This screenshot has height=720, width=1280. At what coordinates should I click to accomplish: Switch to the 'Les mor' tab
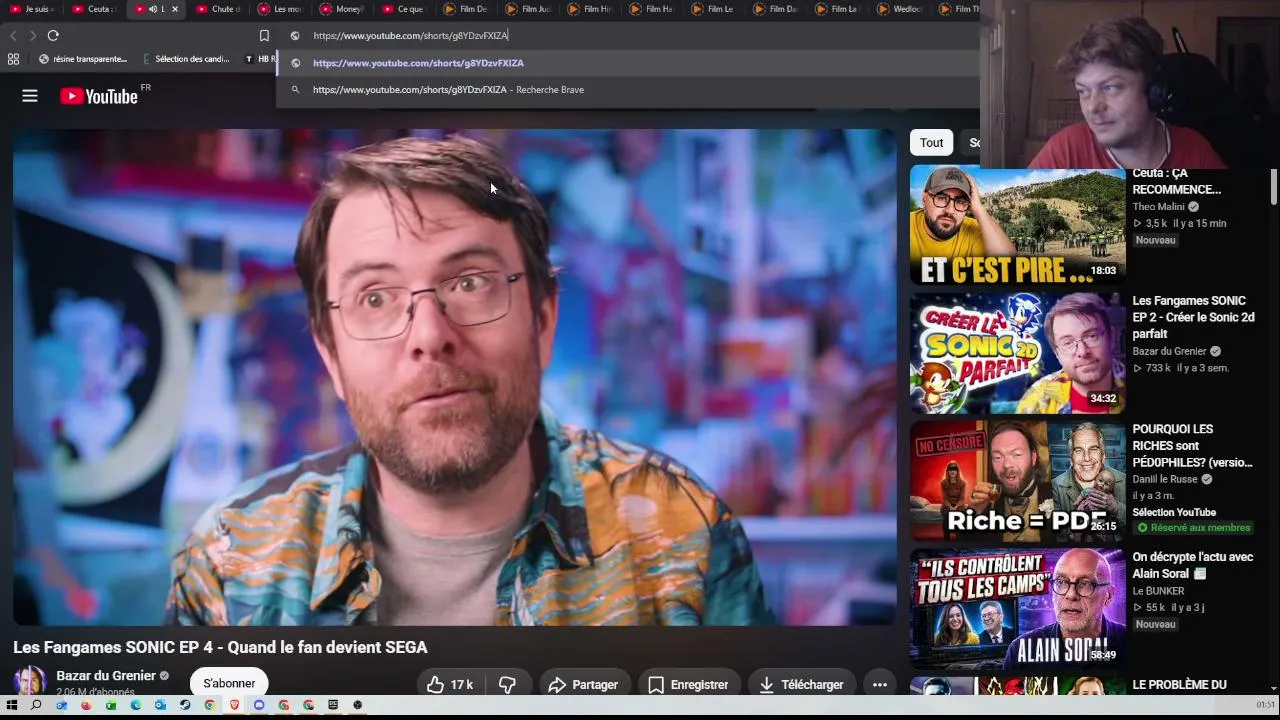coord(281,9)
